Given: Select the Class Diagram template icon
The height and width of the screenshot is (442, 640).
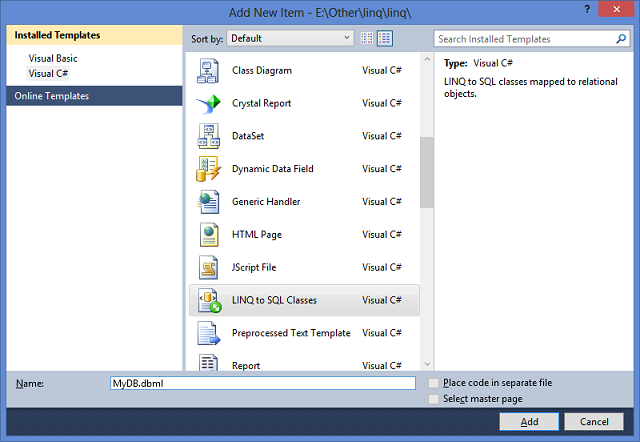Looking at the screenshot, I should 208,71.
